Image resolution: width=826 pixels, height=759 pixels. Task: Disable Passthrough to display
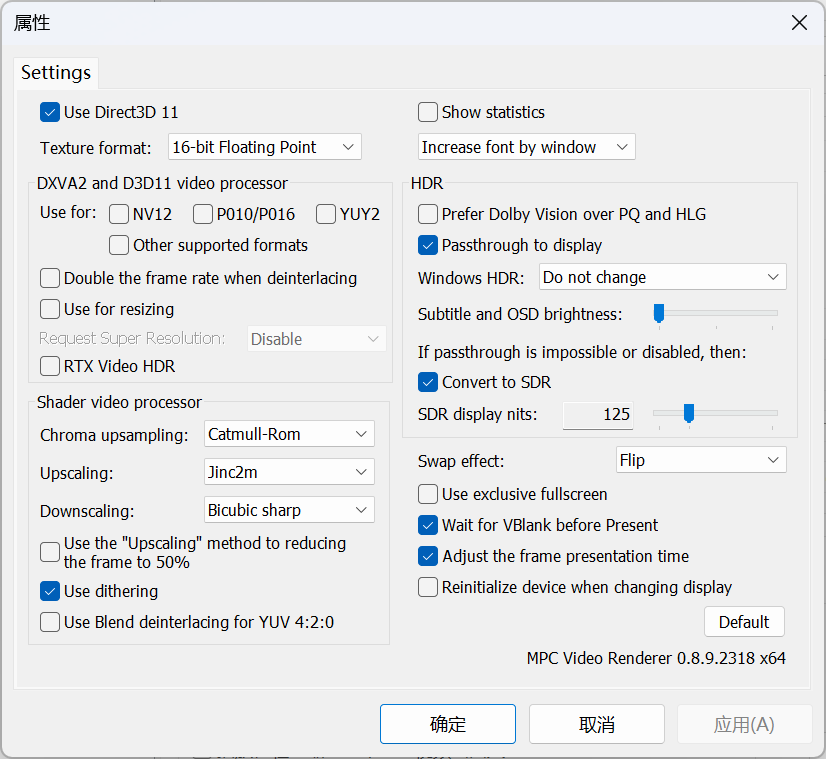pos(428,245)
